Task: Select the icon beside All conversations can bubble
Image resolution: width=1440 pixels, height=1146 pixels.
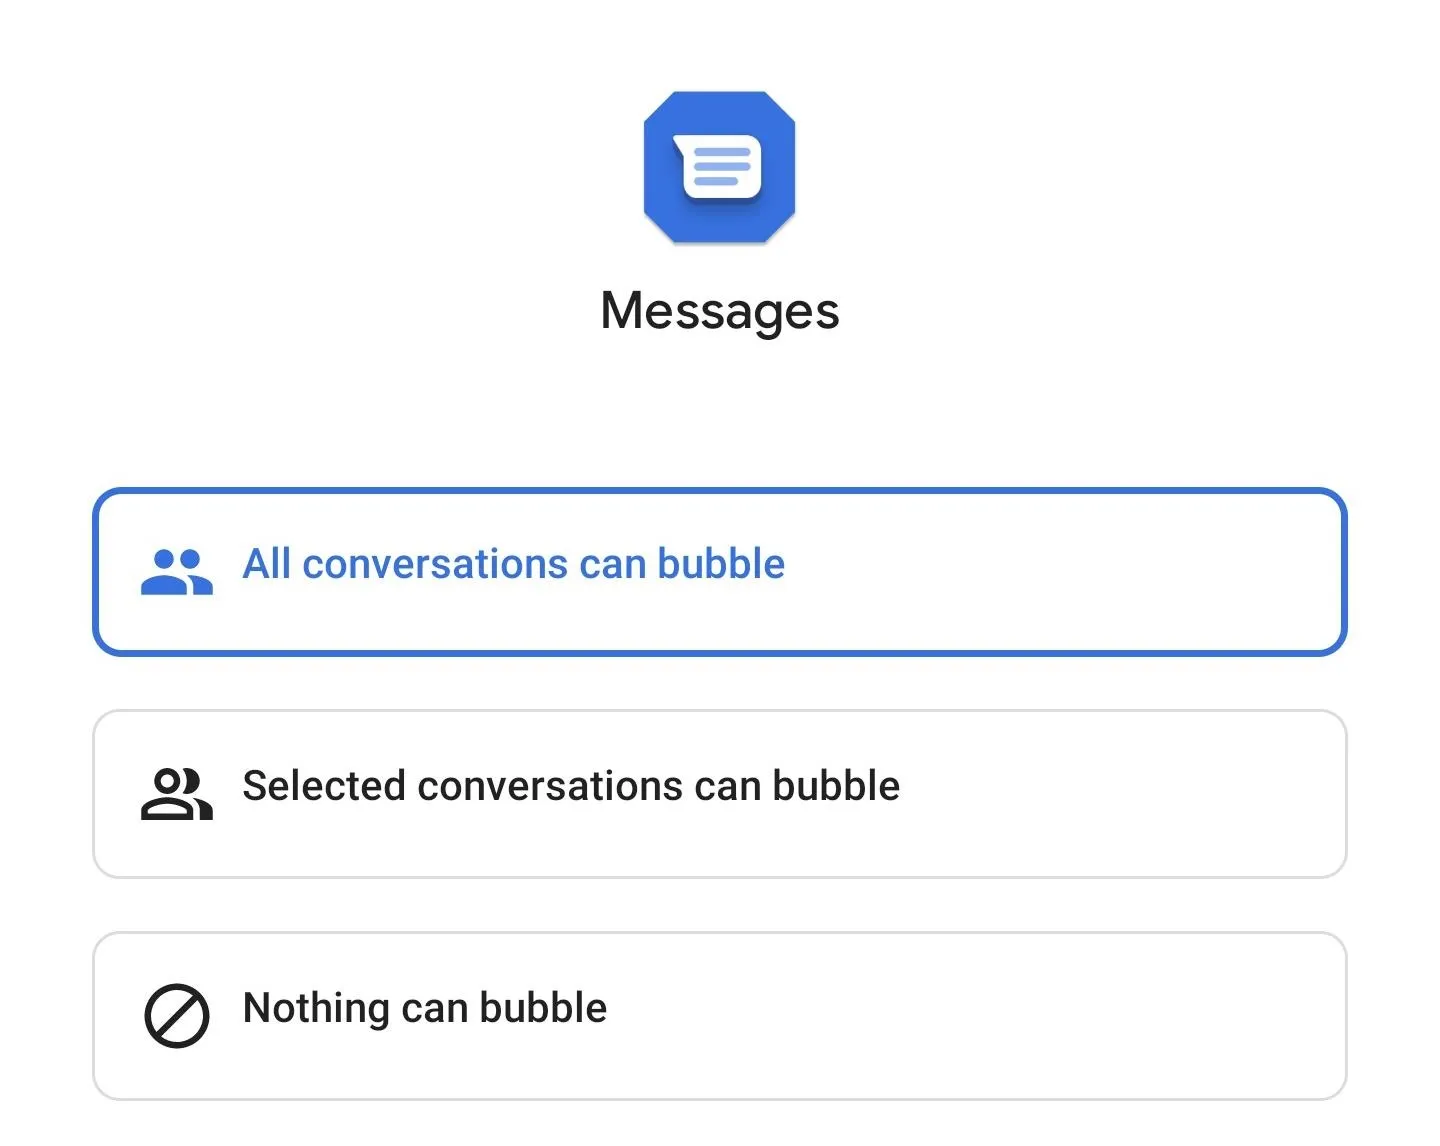Action: (177, 572)
